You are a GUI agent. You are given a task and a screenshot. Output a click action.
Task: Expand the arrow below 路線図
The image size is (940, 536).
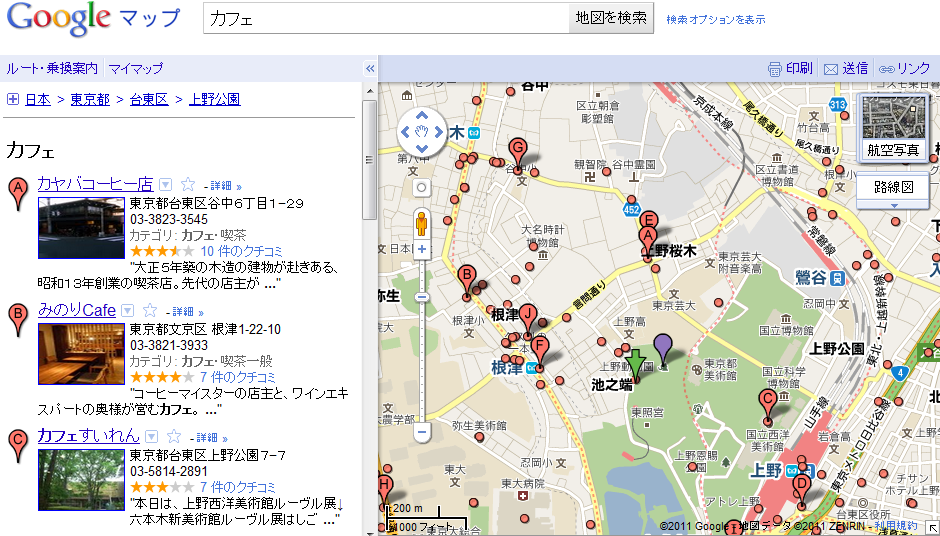tap(894, 205)
